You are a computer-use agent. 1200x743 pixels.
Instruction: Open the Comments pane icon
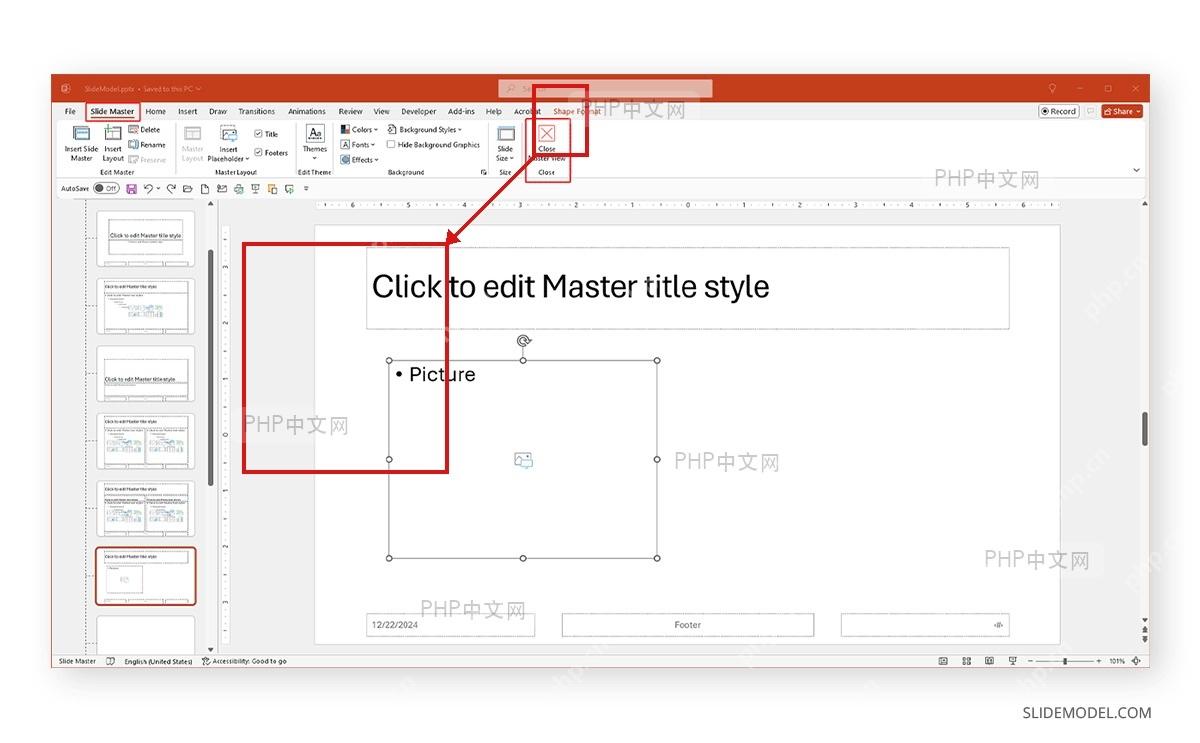(1090, 111)
